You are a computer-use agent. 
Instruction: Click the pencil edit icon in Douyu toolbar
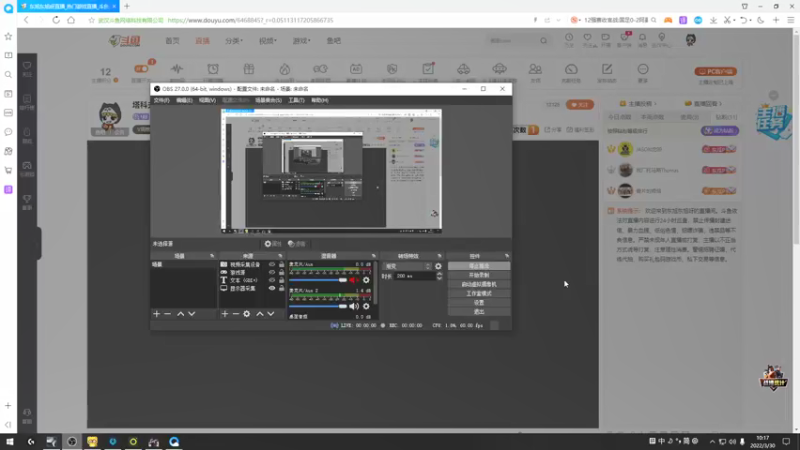click(x=607, y=69)
